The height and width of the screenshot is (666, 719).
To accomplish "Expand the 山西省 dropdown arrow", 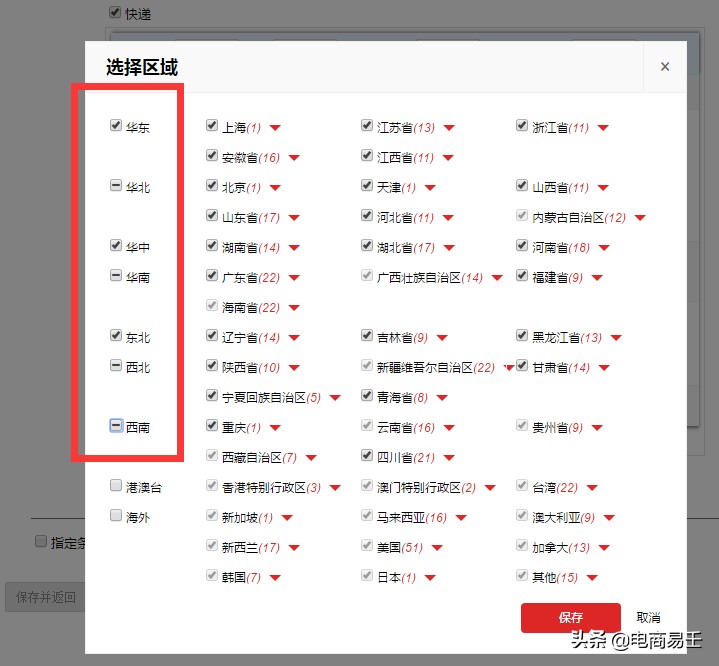I will tap(603, 188).
